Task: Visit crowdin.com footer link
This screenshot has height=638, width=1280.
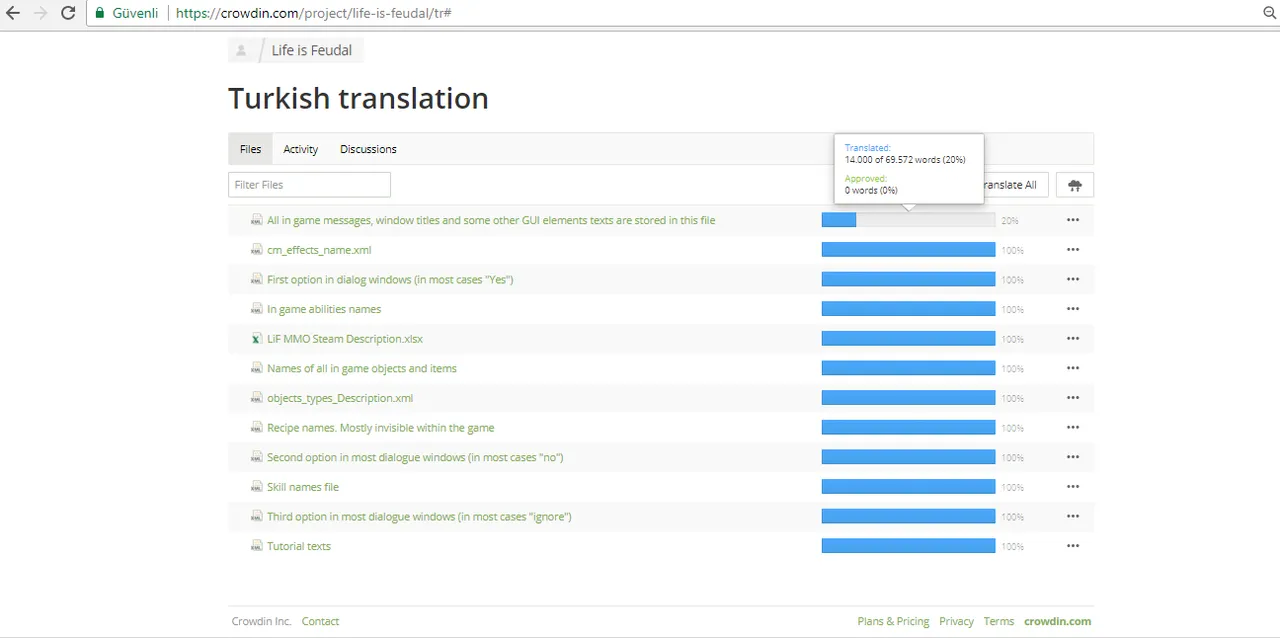Action: pos(1057,621)
